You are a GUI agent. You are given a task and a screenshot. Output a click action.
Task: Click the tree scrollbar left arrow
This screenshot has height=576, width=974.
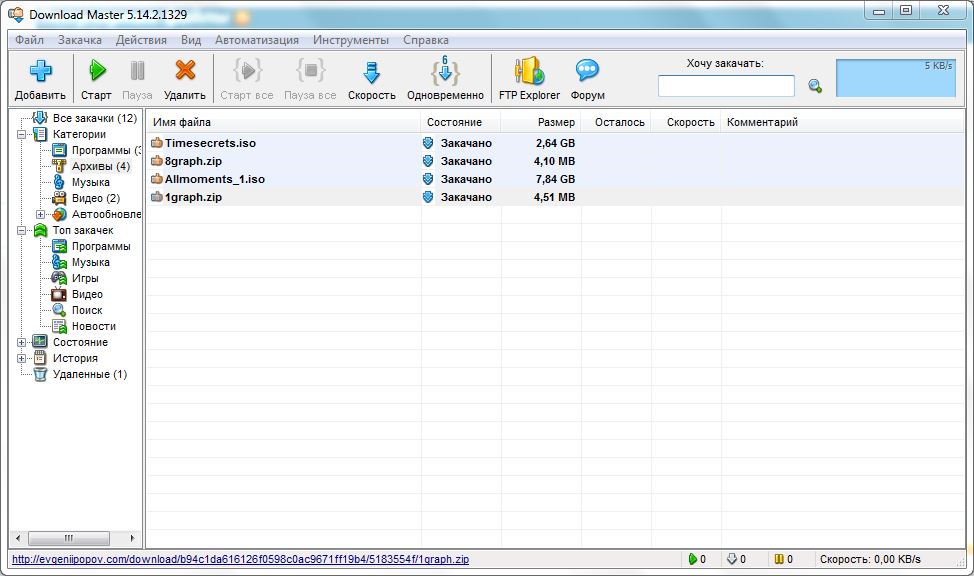18,538
